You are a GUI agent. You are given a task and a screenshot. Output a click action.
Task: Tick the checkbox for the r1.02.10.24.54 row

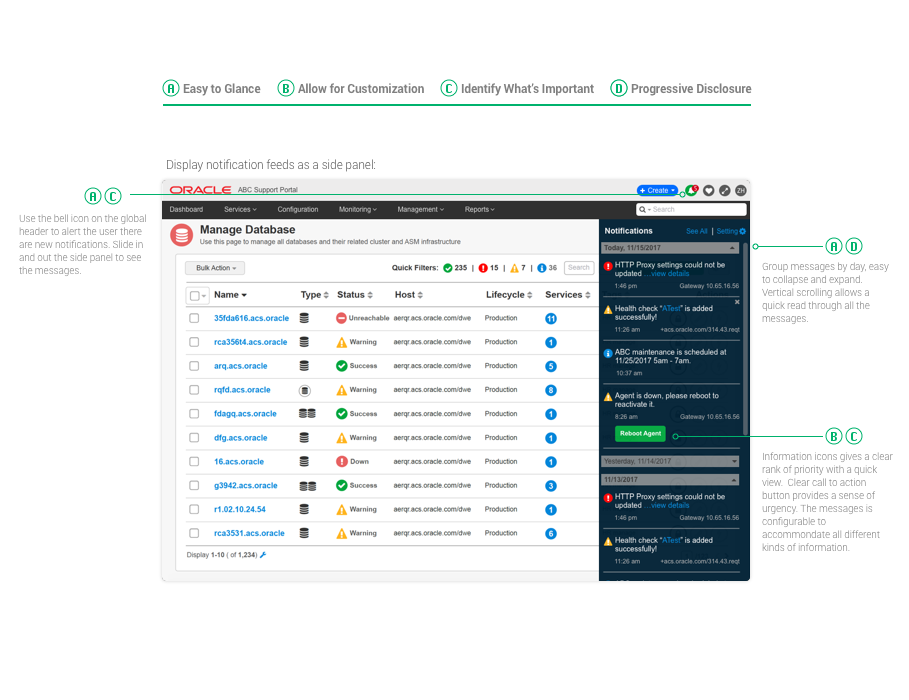pos(195,509)
